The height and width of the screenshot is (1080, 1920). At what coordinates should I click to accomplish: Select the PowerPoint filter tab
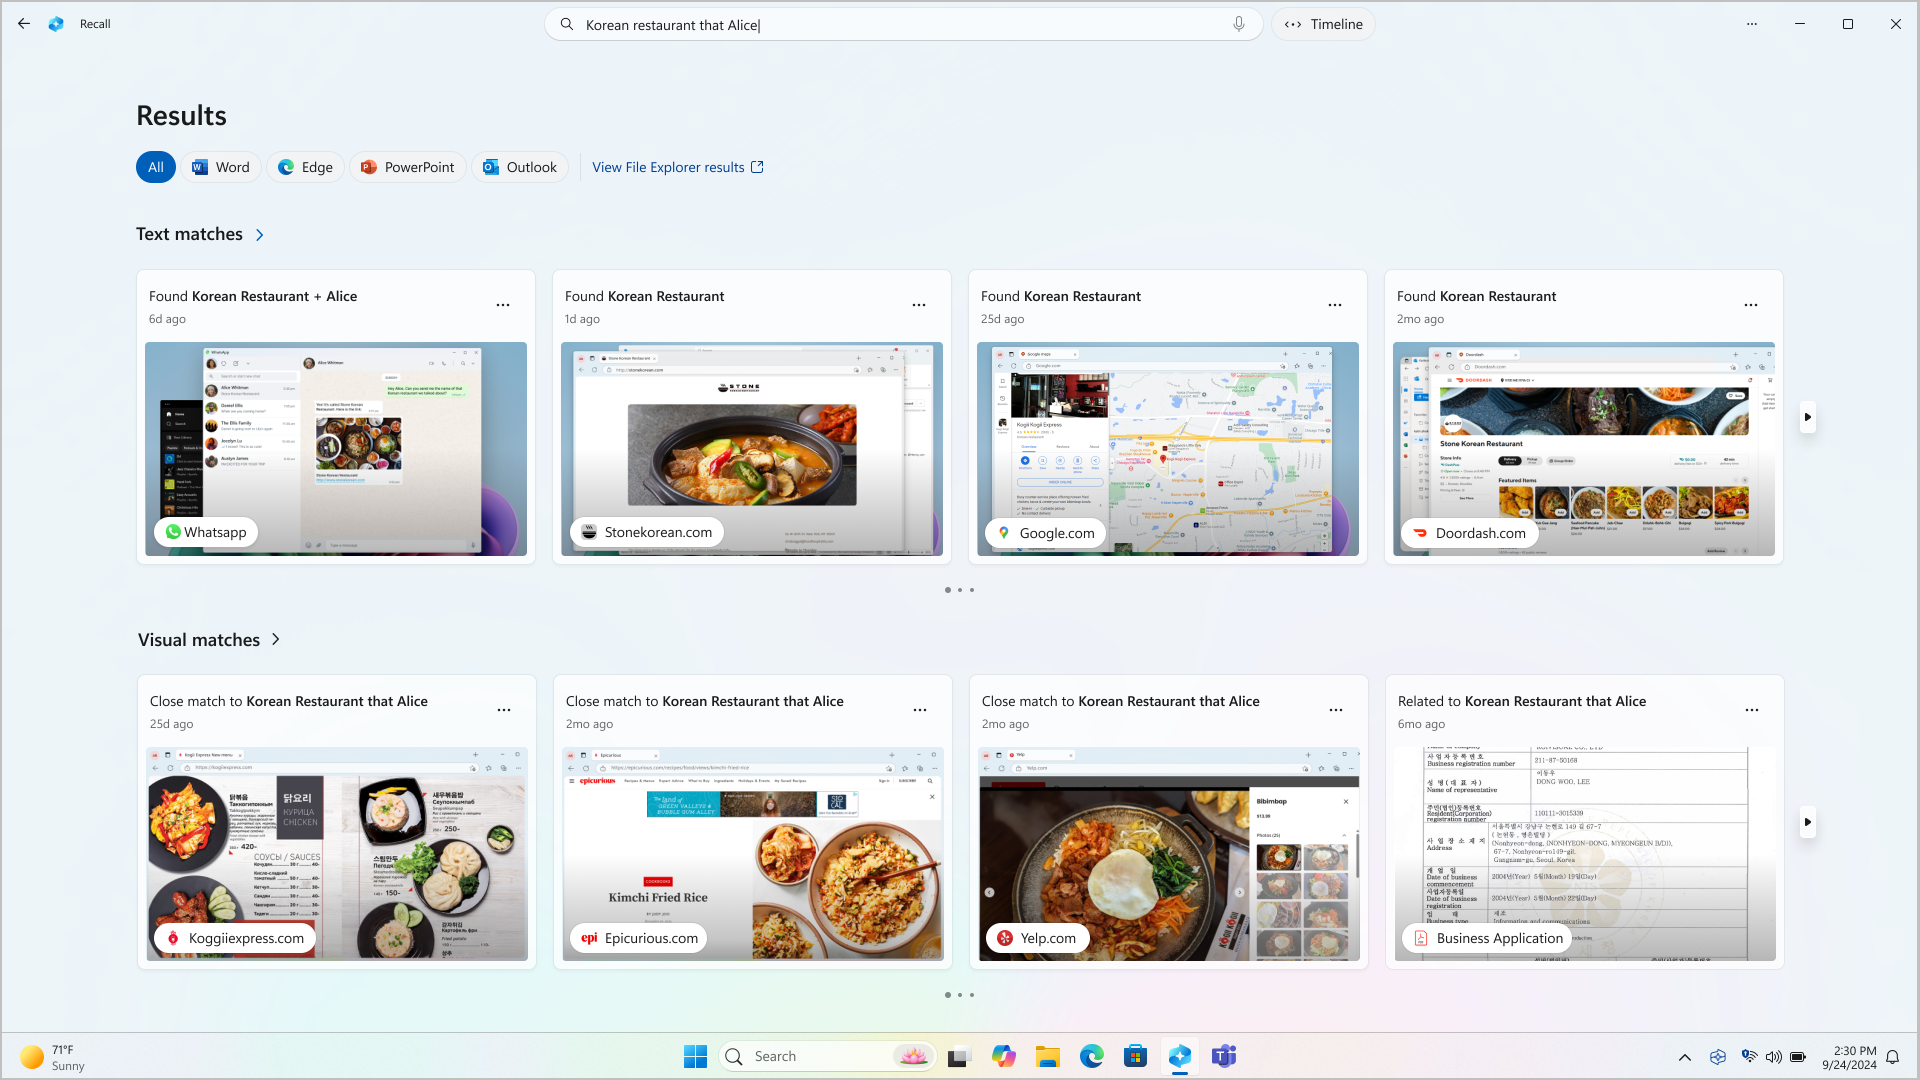[406, 166]
